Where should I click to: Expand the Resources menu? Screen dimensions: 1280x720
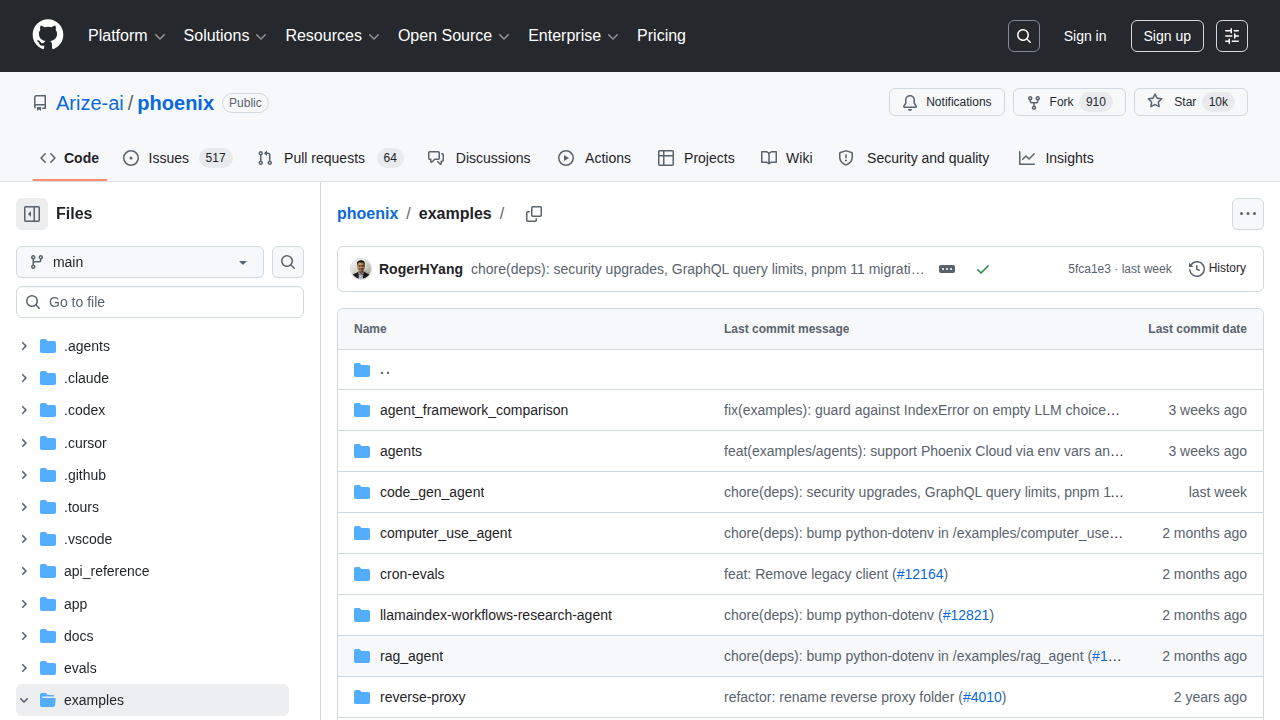[333, 36]
